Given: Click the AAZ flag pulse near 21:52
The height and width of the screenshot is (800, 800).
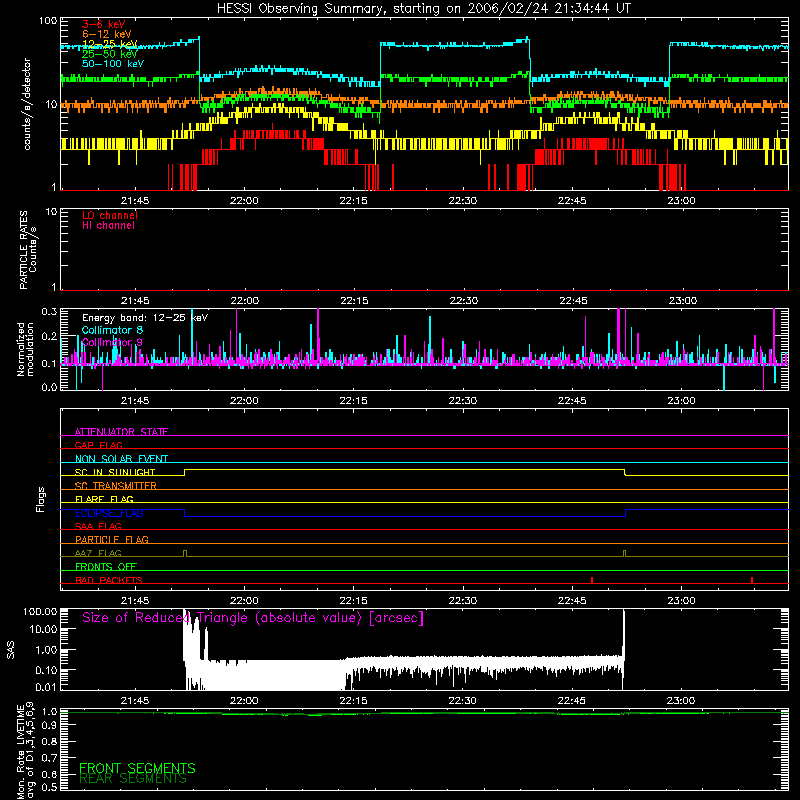Looking at the screenshot, I should tap(185, 554).
